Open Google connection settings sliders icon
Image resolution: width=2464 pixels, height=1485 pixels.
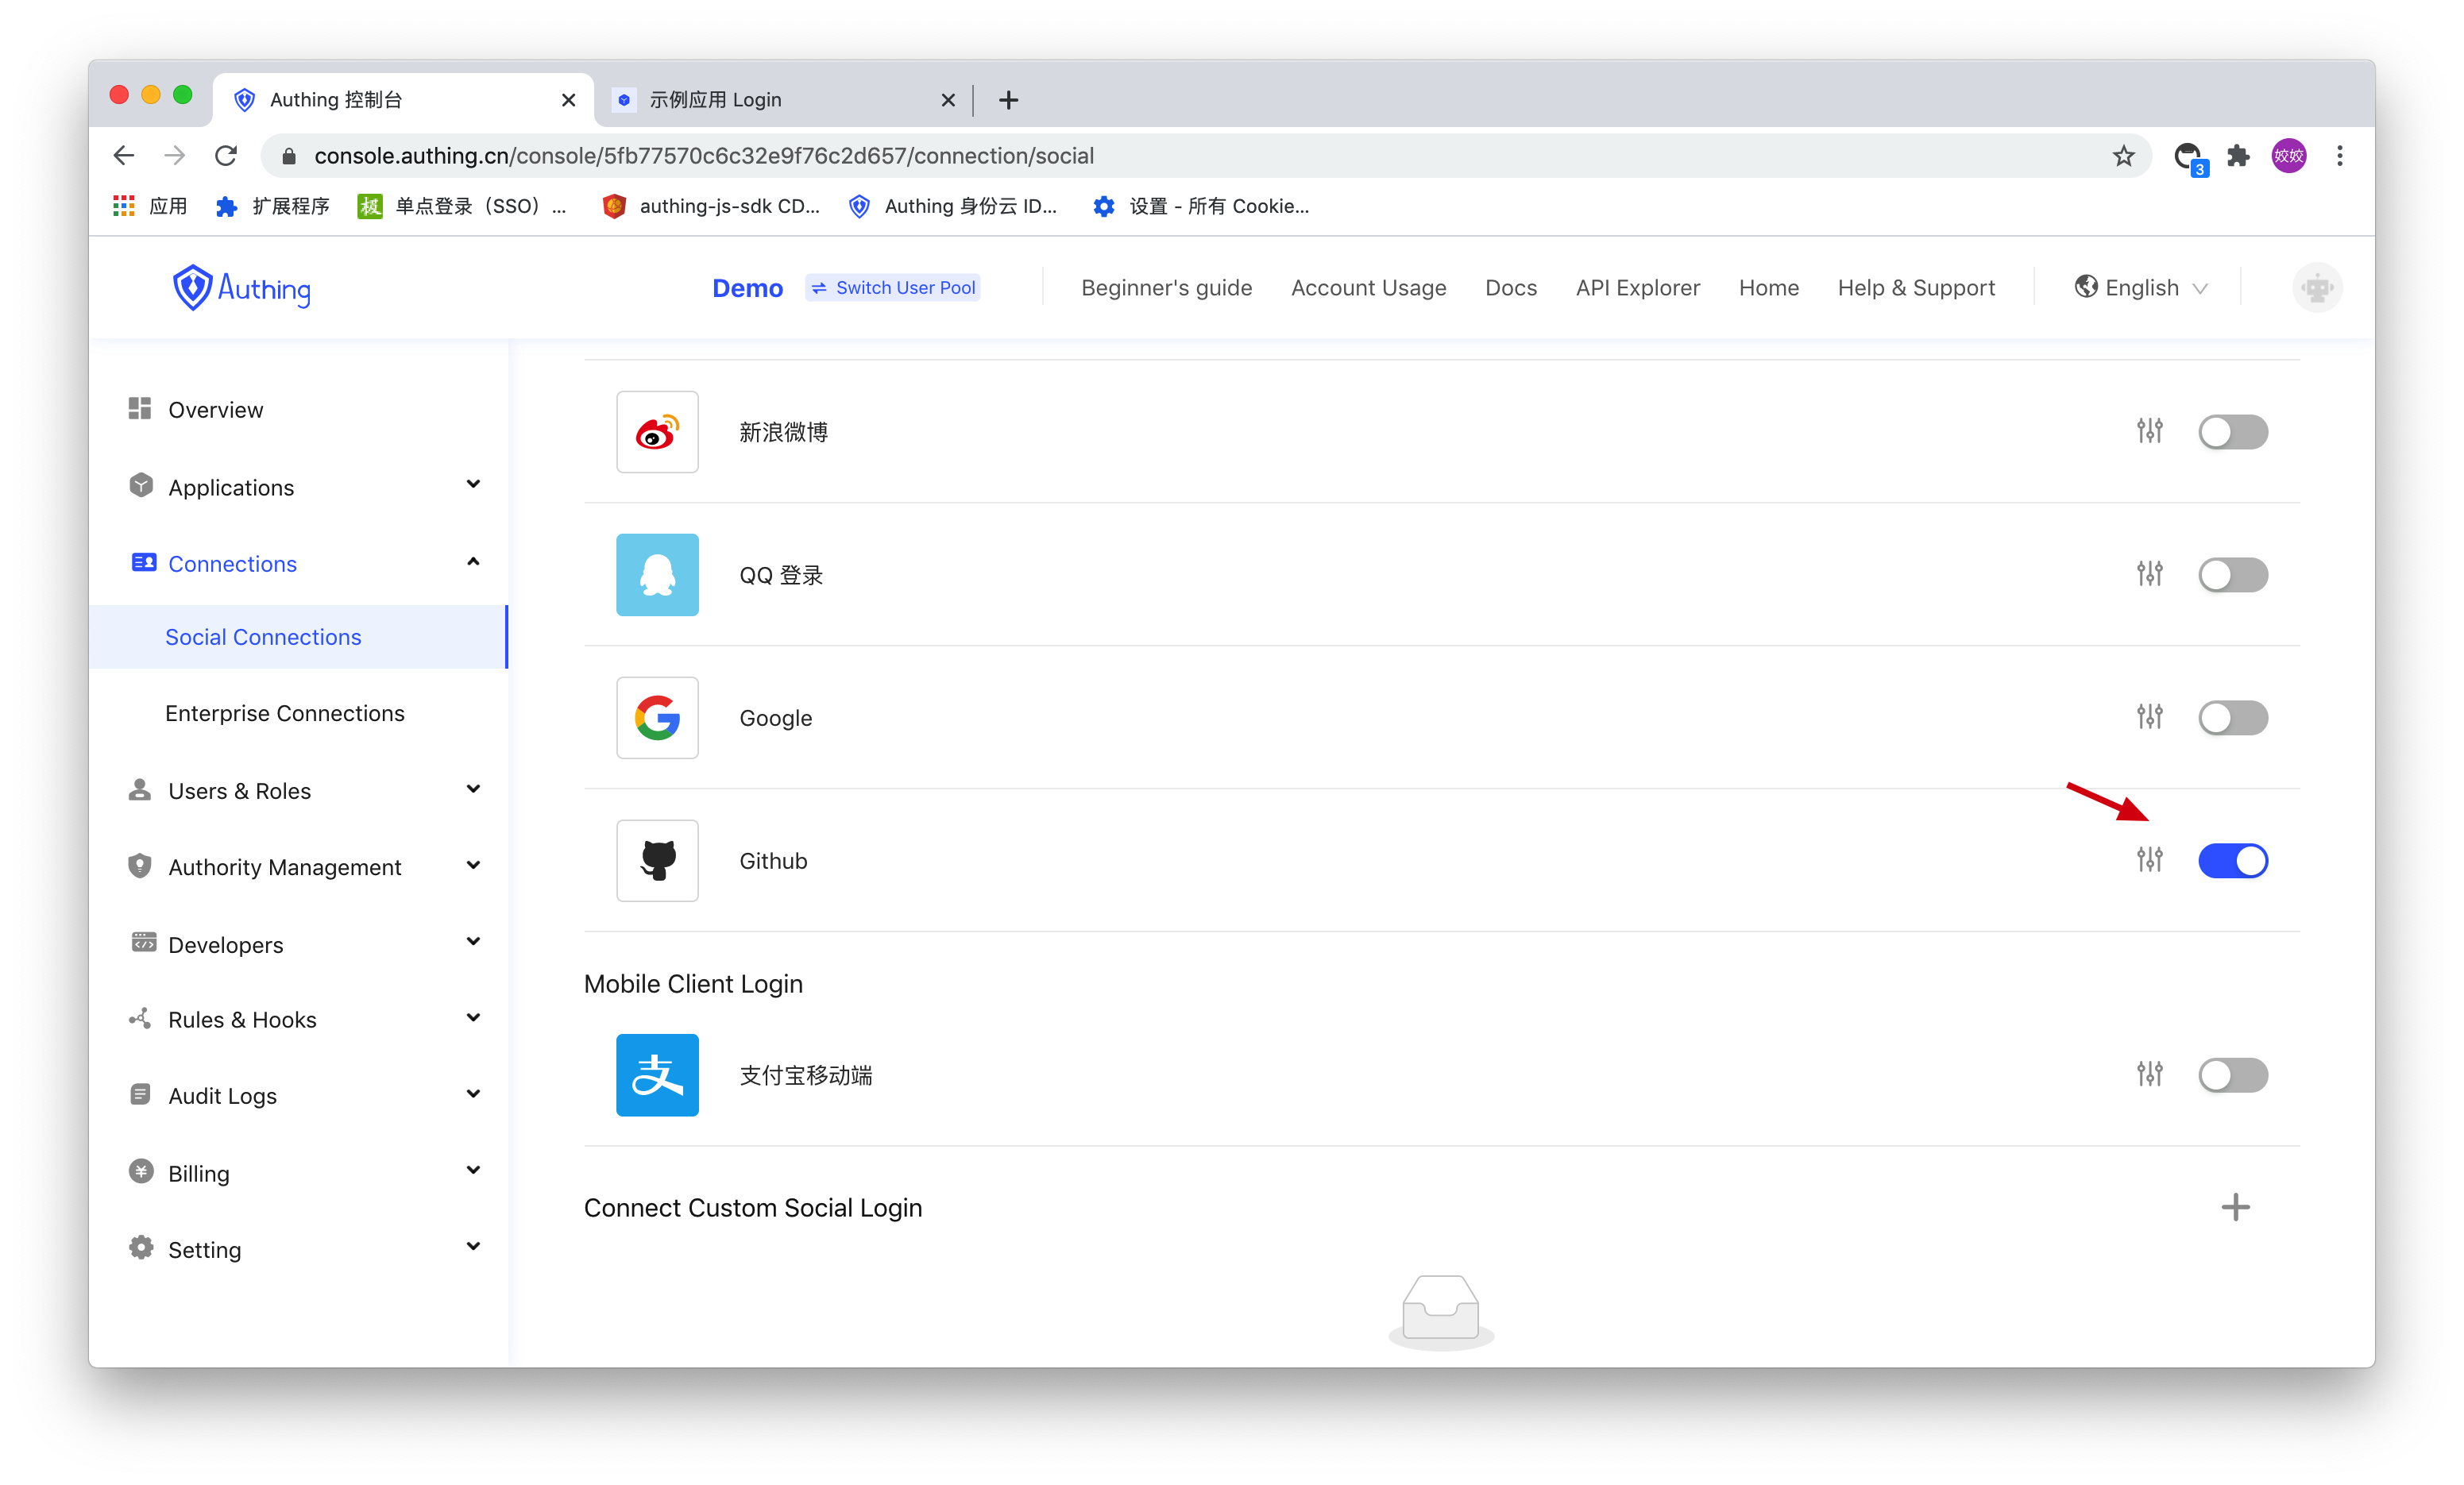(x=2149, y=717)
